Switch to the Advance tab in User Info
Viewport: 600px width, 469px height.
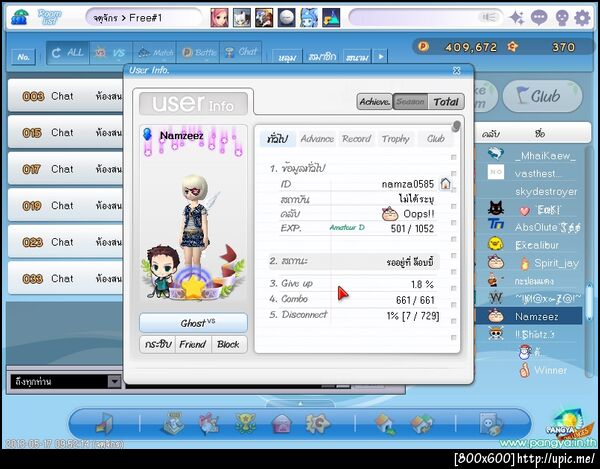click(x=317, y=138)
